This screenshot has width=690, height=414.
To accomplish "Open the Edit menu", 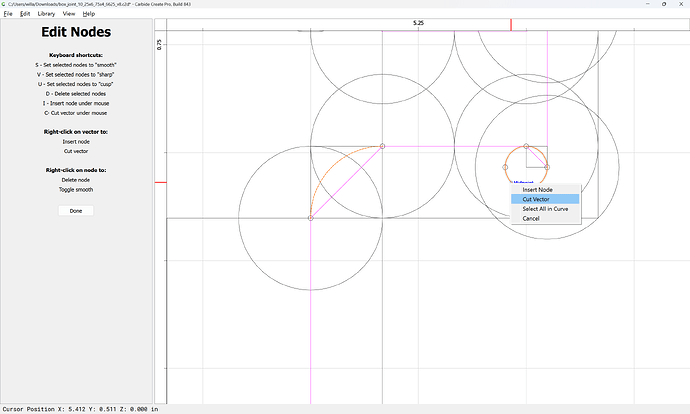I will pos(25,14).
